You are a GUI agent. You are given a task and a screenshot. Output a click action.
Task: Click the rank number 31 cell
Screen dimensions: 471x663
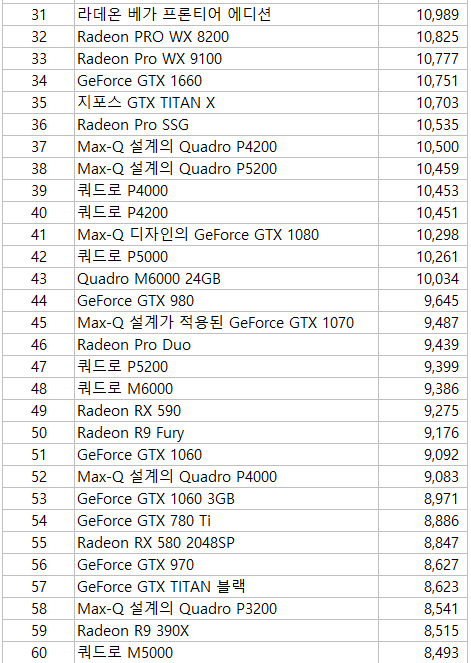38,15
